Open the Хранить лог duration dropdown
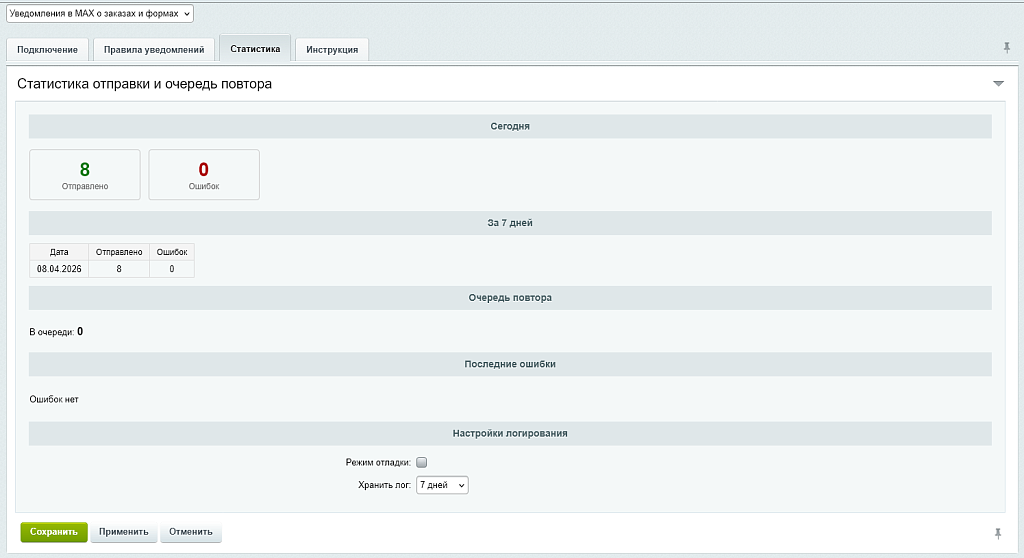This screenshot has height=558, width=1024. pos(442,485)
